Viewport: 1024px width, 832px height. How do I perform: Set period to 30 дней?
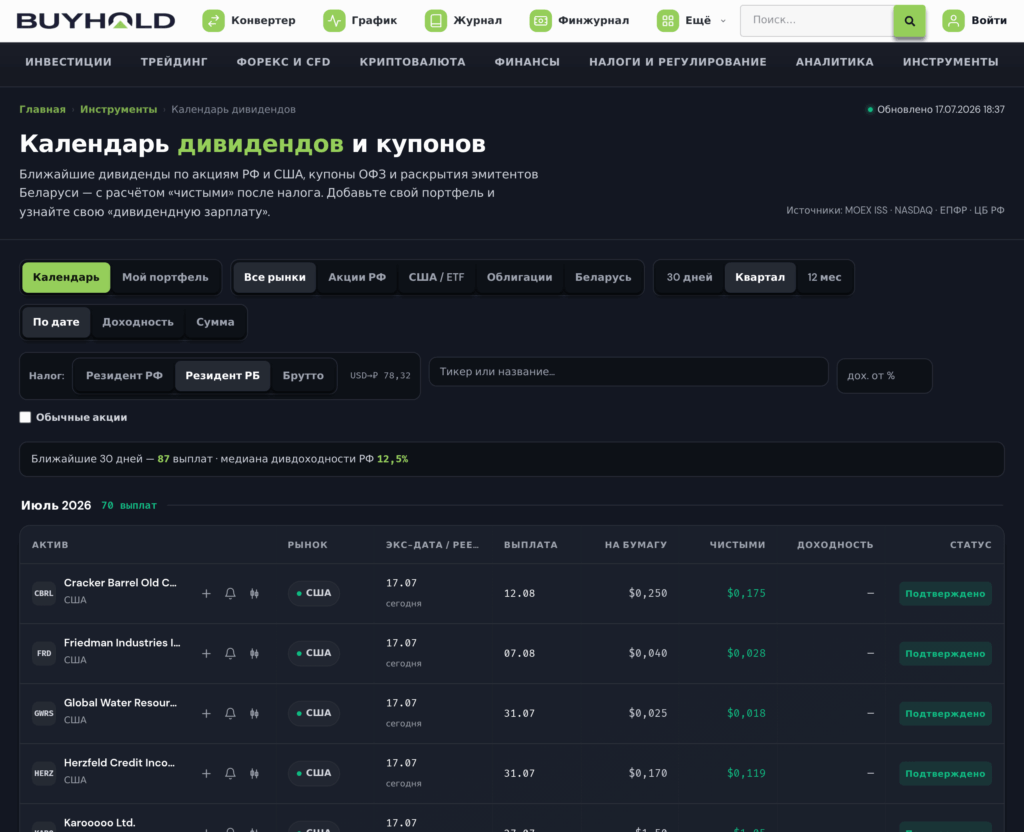pos(689,278)
